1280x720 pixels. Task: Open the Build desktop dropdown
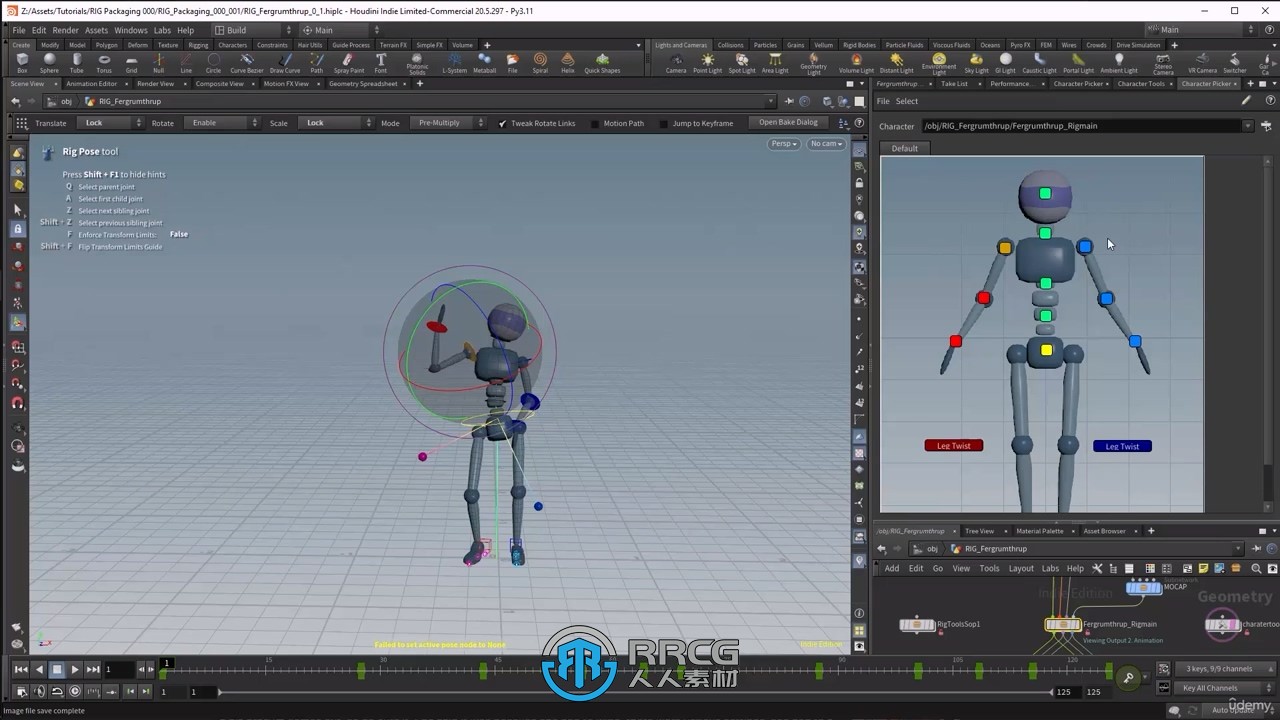(253, 30)
